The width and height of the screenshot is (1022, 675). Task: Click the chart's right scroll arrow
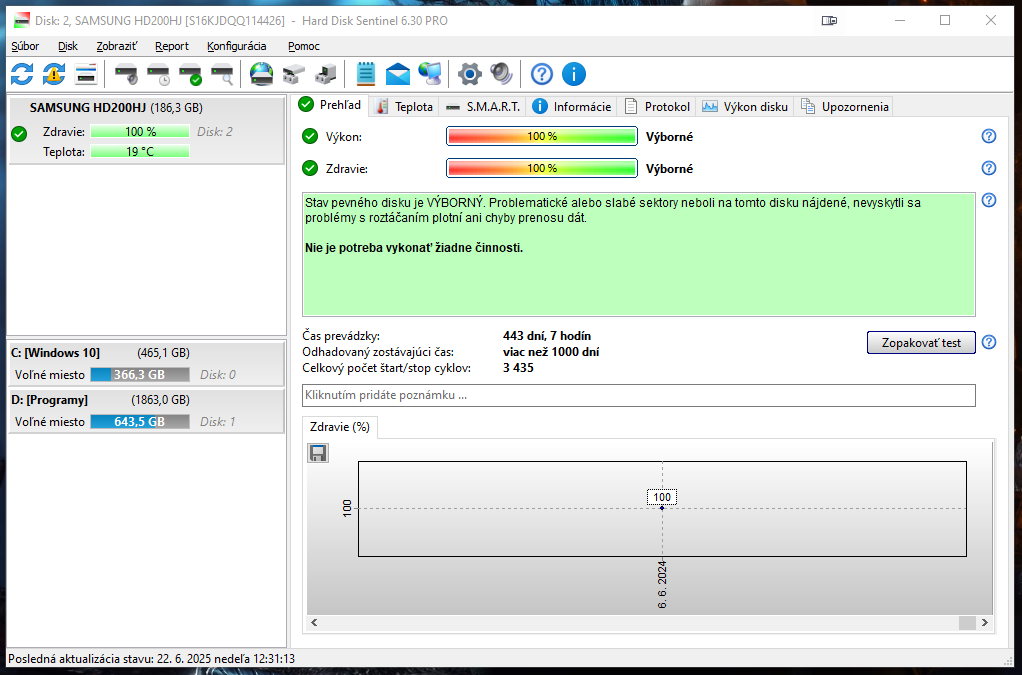pyautogui.click(x=985, y=623)
